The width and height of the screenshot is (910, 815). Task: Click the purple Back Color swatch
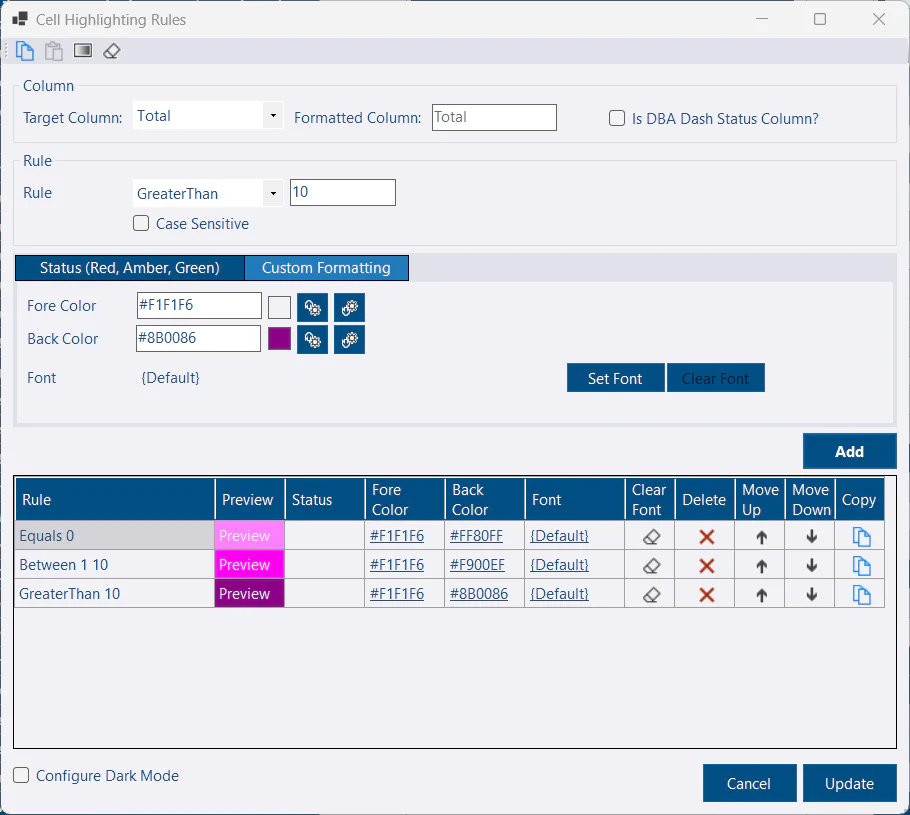[279, 339]
